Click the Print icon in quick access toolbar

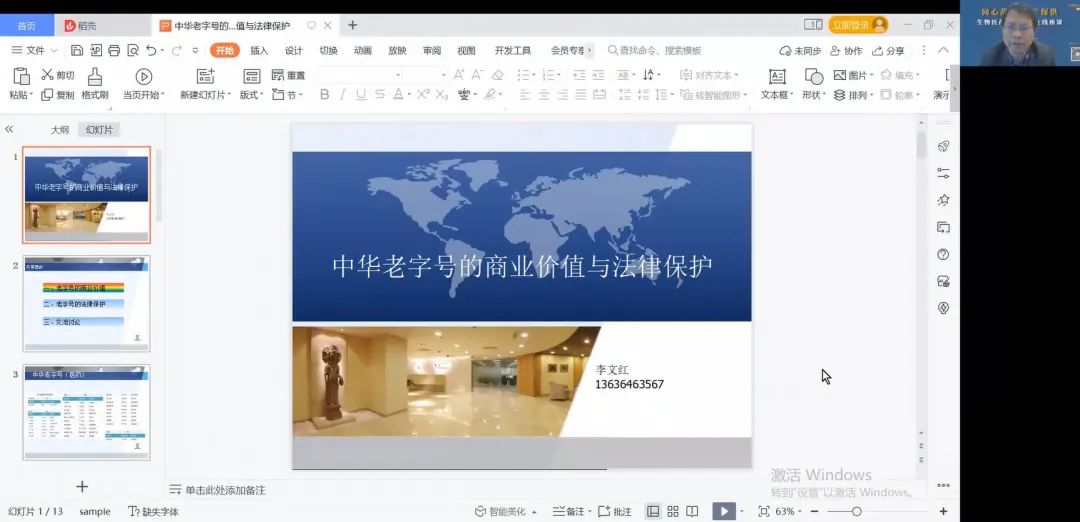[x=113, y=51]
